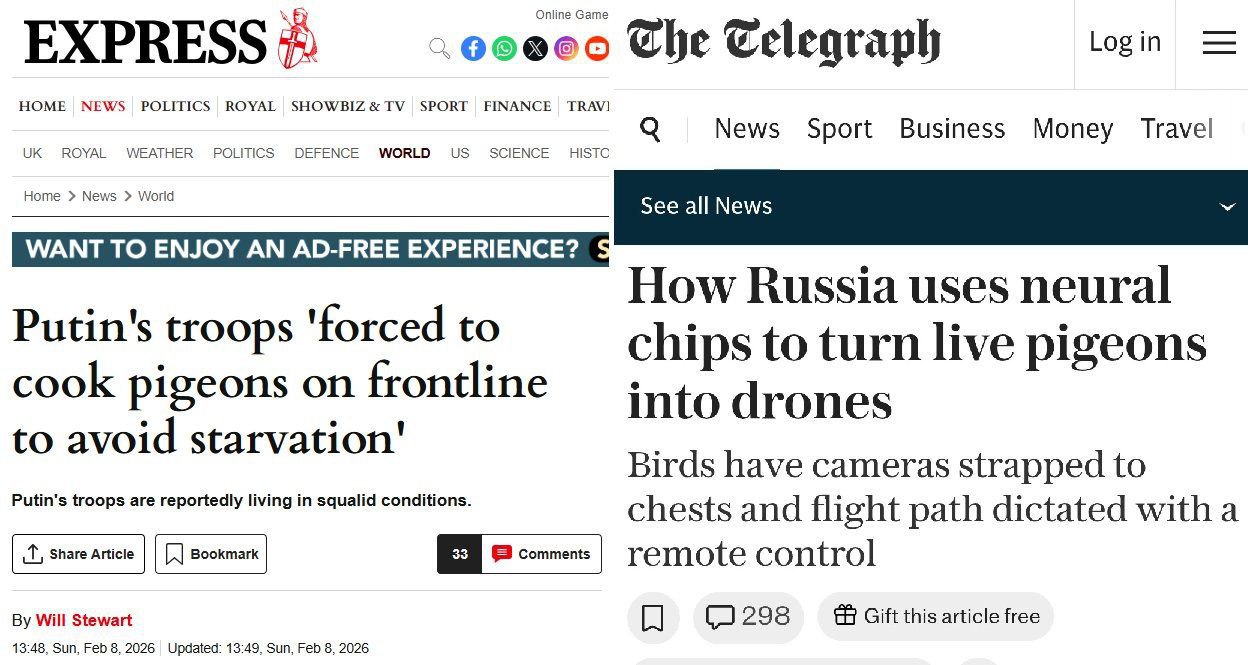Click the Express search magnifier icon
The height and width of the screenshot is (665, 1248).
tap(439, 48)
